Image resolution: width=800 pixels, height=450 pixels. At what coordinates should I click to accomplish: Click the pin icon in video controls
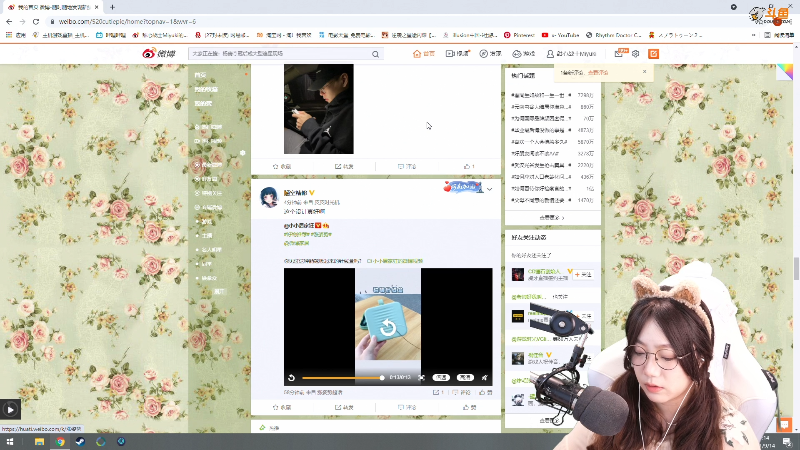pyautogui.click(x=485, y=378)
